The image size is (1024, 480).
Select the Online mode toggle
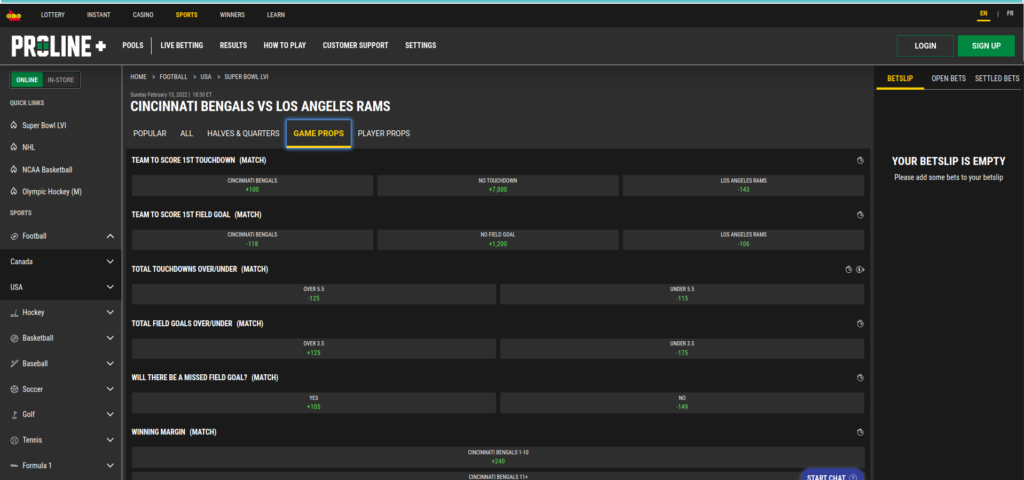[27, 80]
